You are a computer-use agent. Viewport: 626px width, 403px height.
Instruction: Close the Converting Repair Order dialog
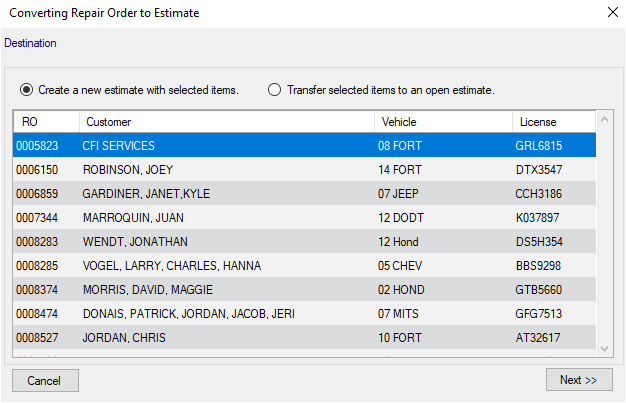pyautogui.click(x=612, y=13)
